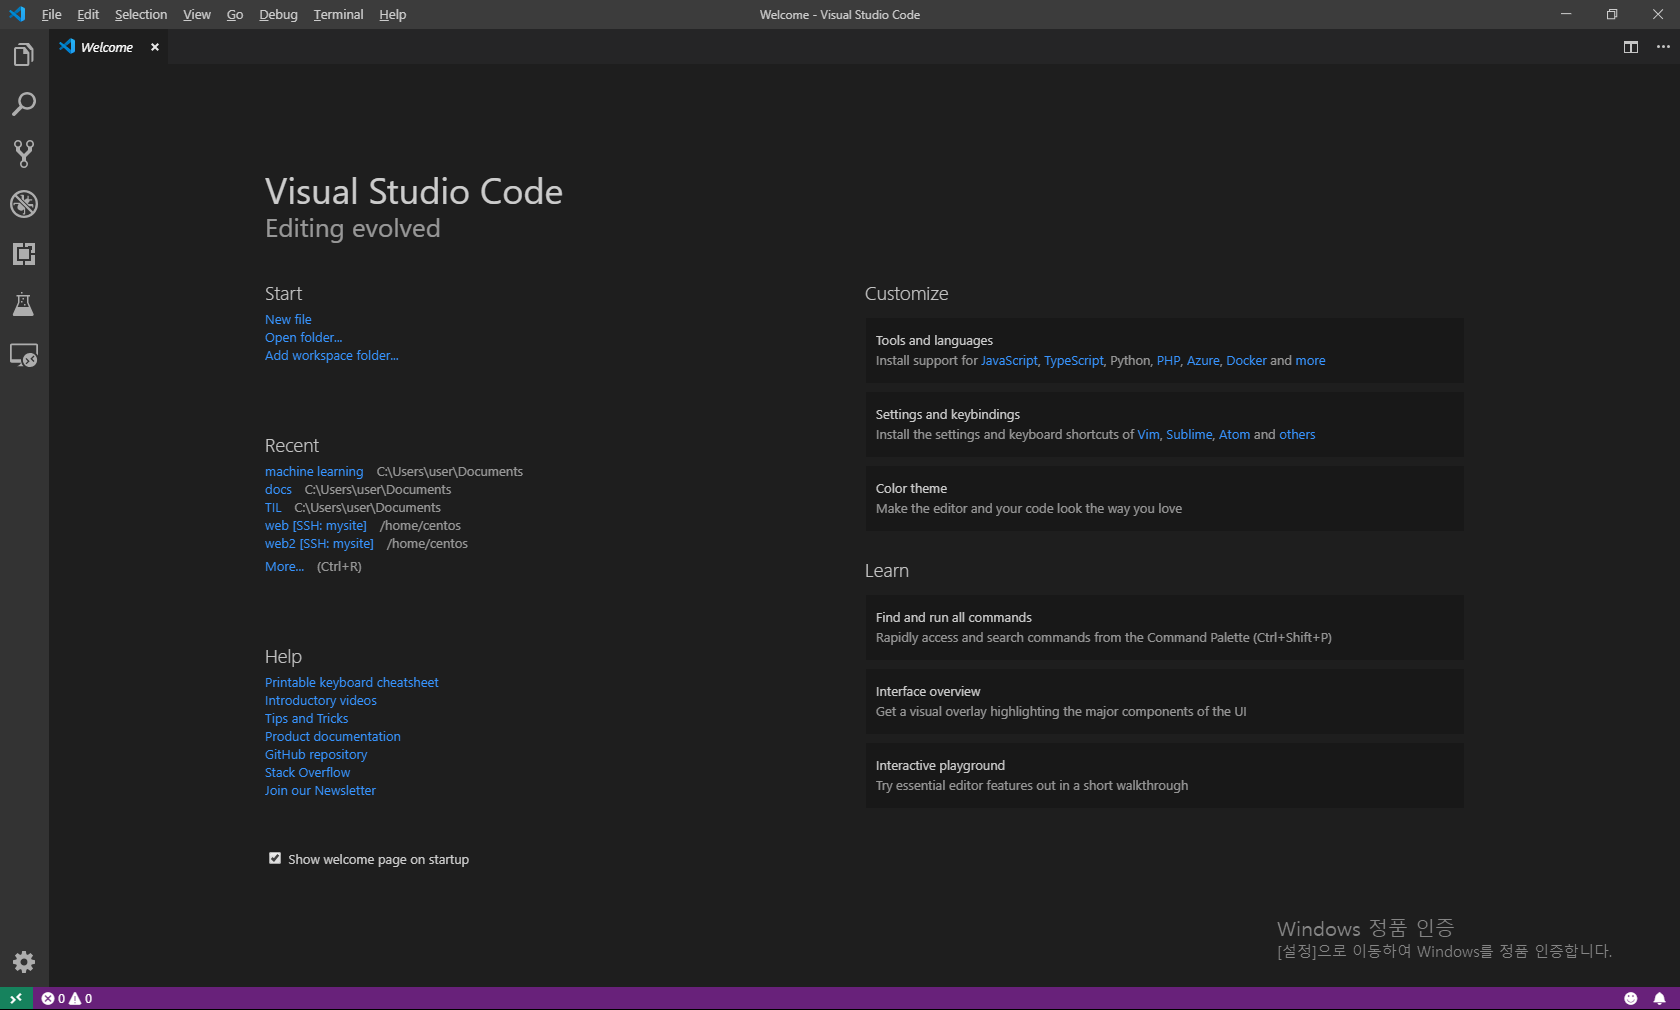Viewport: 1680px width, 1010px height.
Task: Open recent web2 [SSH: mysite] folder
Action: pyautogui.click(x=319, y=543)
